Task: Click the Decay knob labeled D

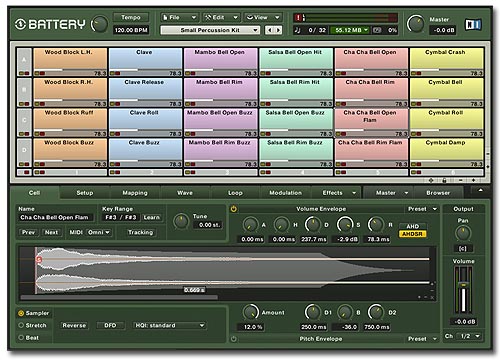Action: 313,225
